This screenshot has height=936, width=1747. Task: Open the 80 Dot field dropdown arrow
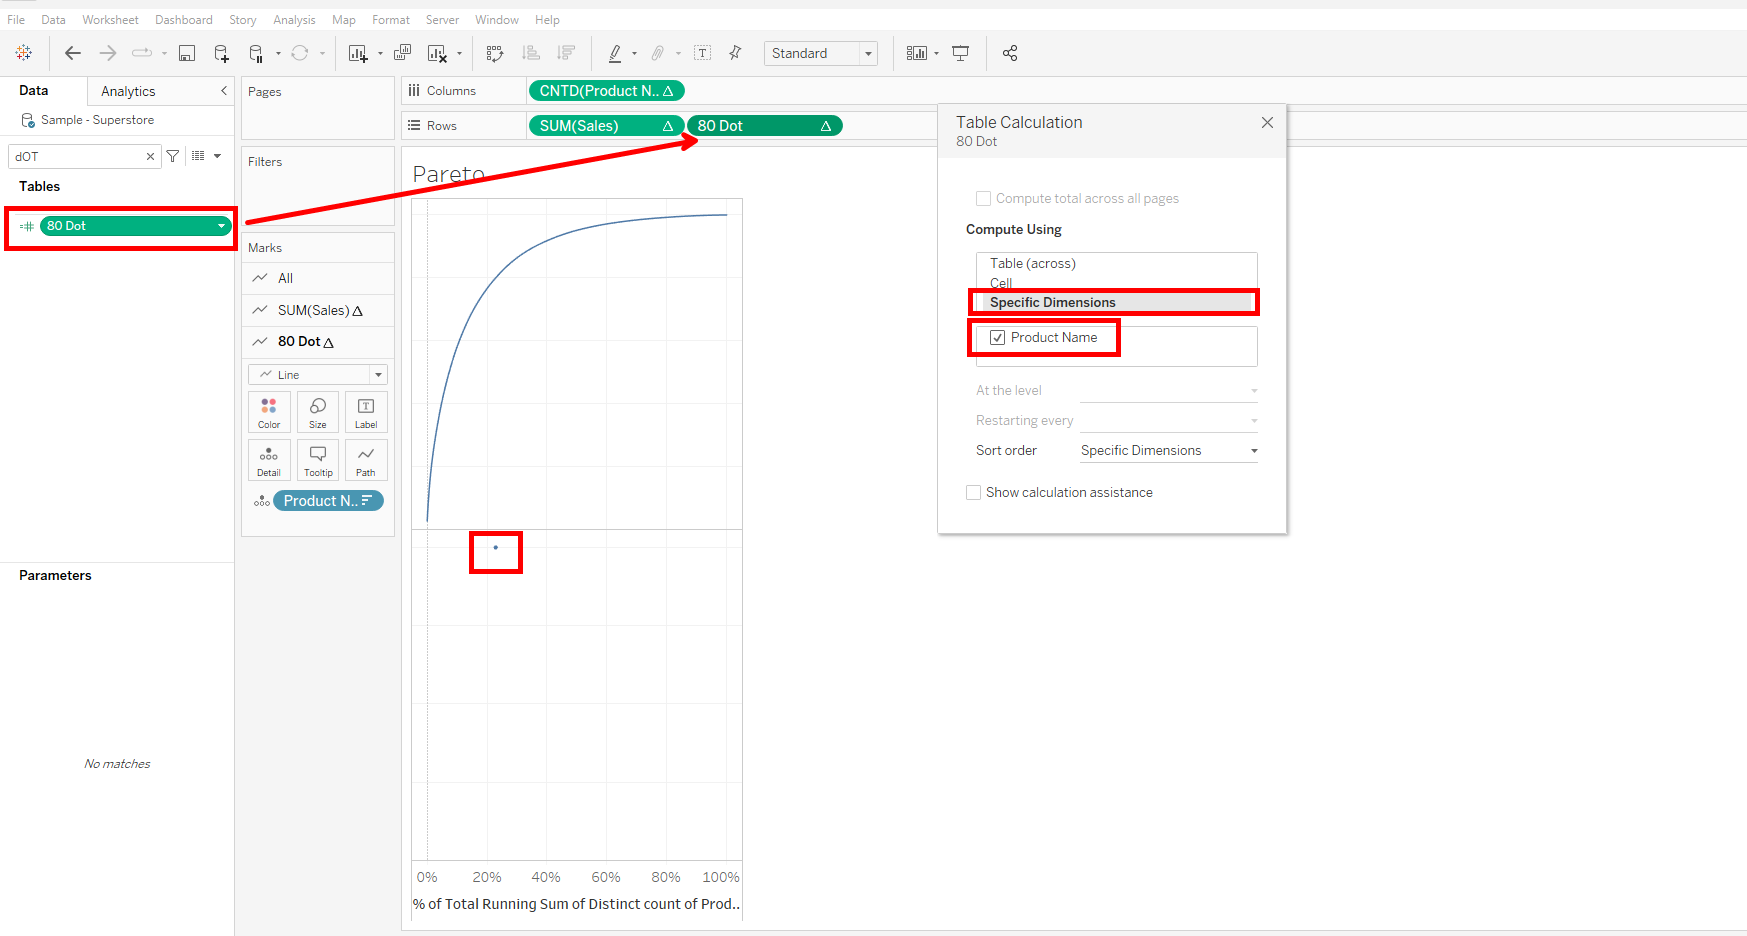pyautogui.click(x=221, y=226)
